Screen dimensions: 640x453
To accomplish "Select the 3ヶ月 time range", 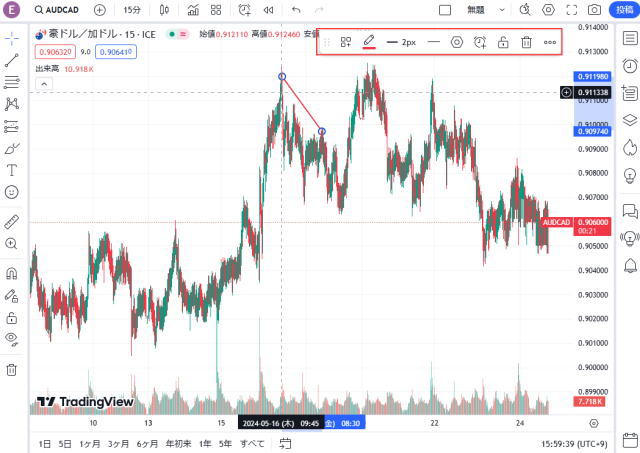I will tap(118, 444).
